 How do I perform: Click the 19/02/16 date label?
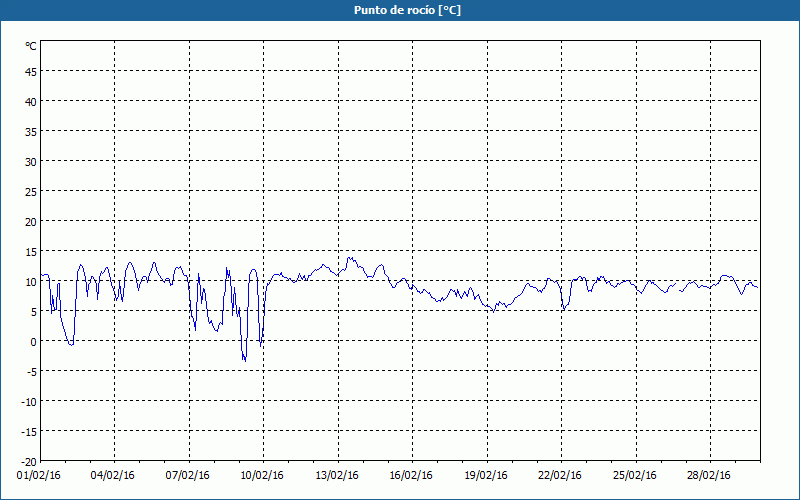(x=486, y=476)
